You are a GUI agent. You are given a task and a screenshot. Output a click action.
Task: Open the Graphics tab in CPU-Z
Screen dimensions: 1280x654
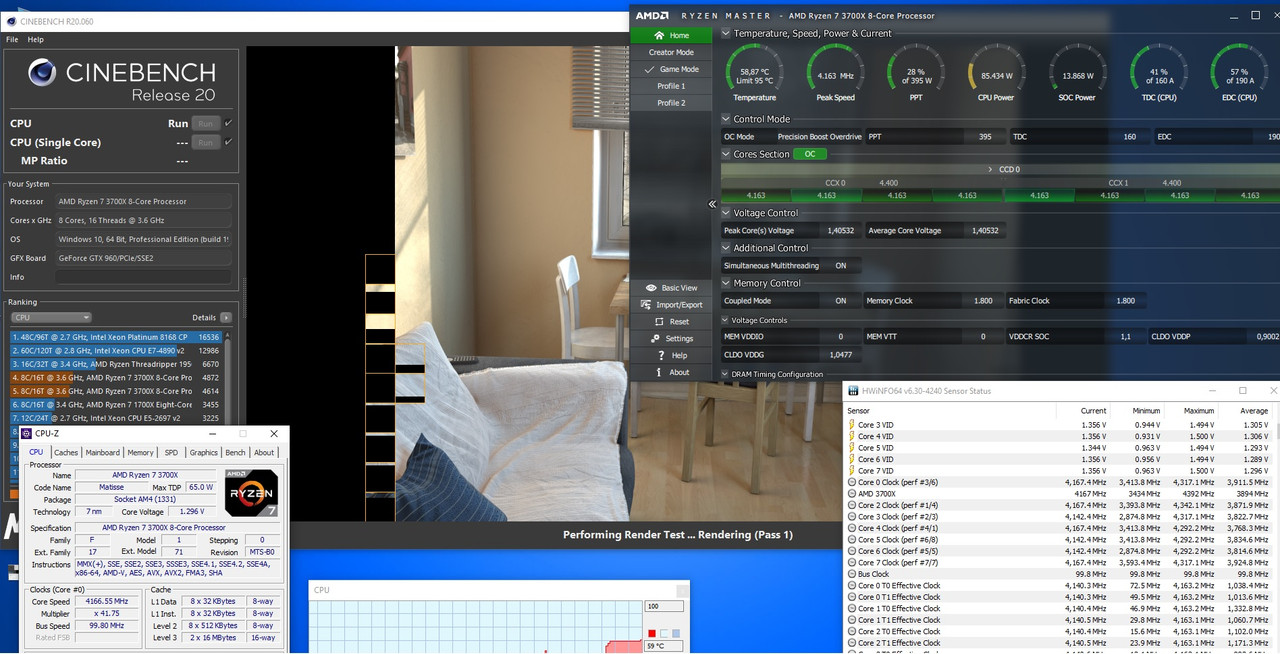coord(204,452)
